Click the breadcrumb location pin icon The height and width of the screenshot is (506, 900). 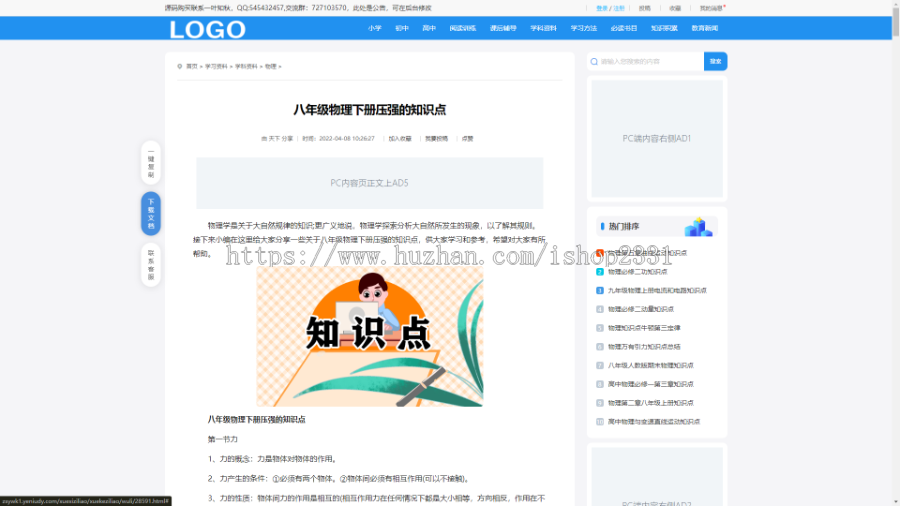tap(180, 67)
